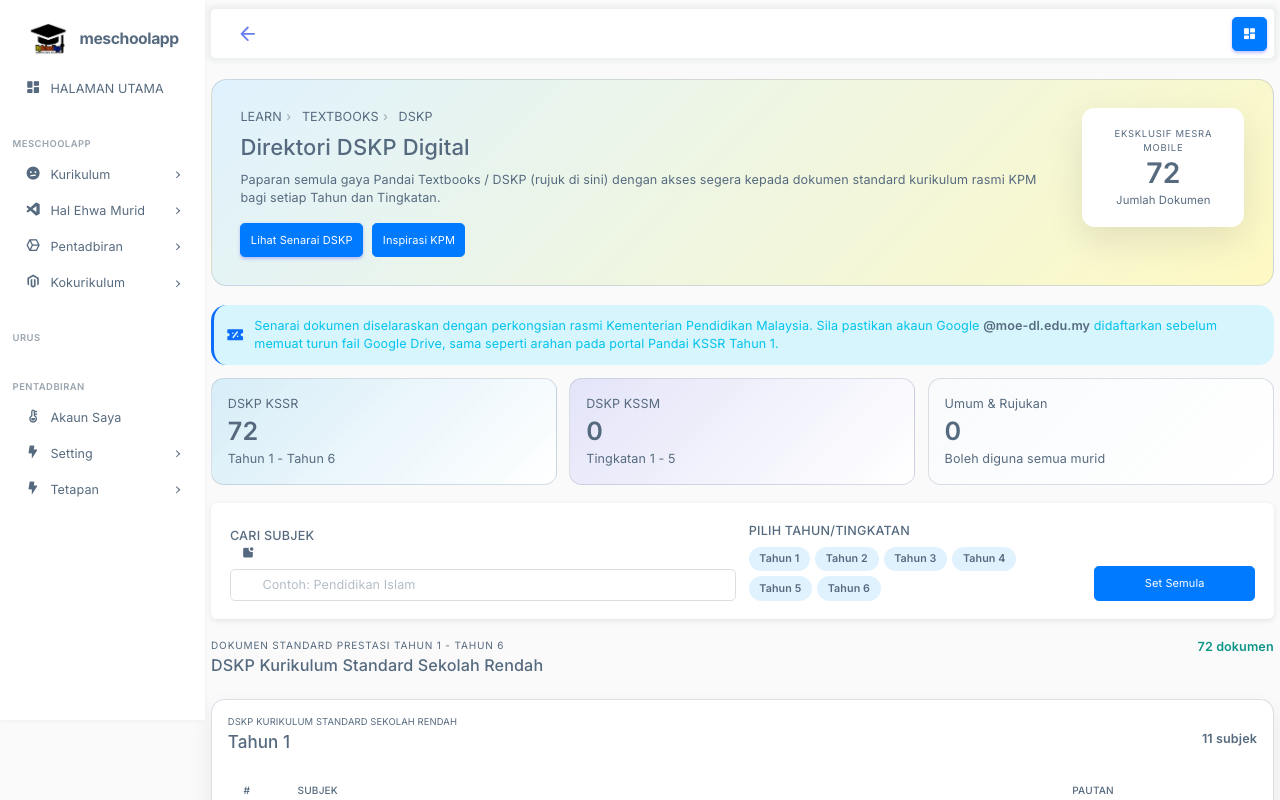Viewport: 1280px width, 800px height.
Task: Click the Halaman Utama dashboard icon
Action: (33, 88)
